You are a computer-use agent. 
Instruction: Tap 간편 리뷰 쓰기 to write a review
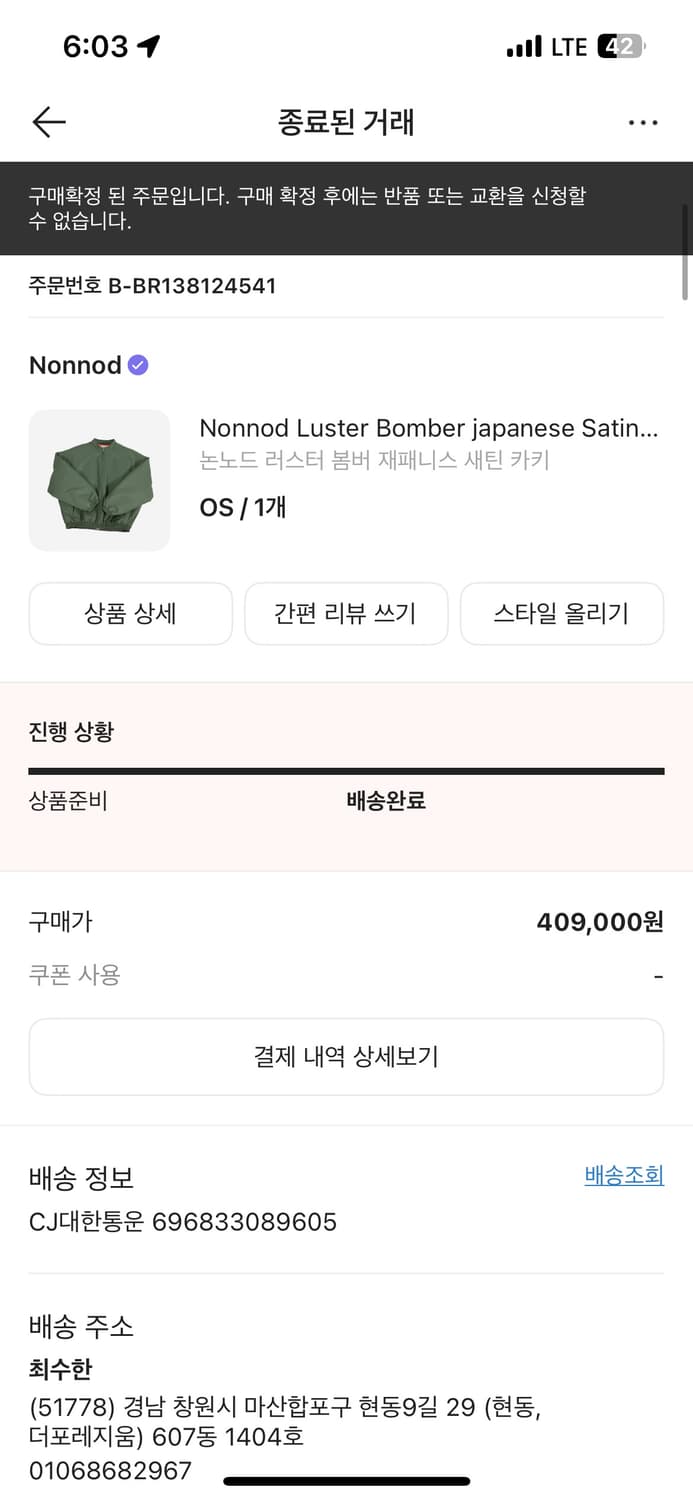click(346, 613)
